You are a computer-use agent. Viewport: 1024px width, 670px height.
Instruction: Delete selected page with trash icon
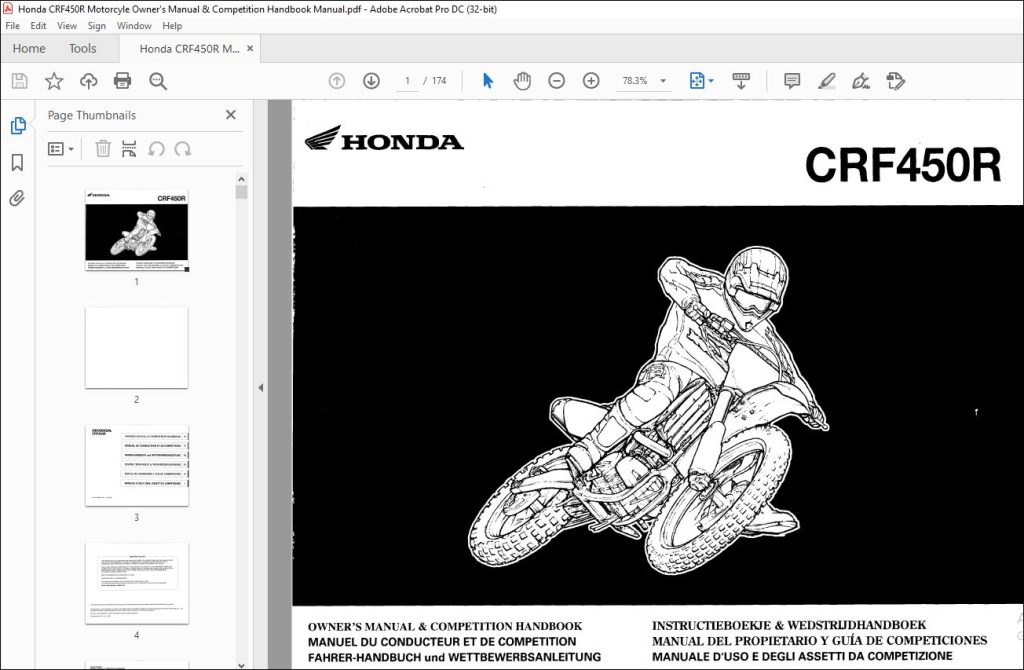coord(103,149)
